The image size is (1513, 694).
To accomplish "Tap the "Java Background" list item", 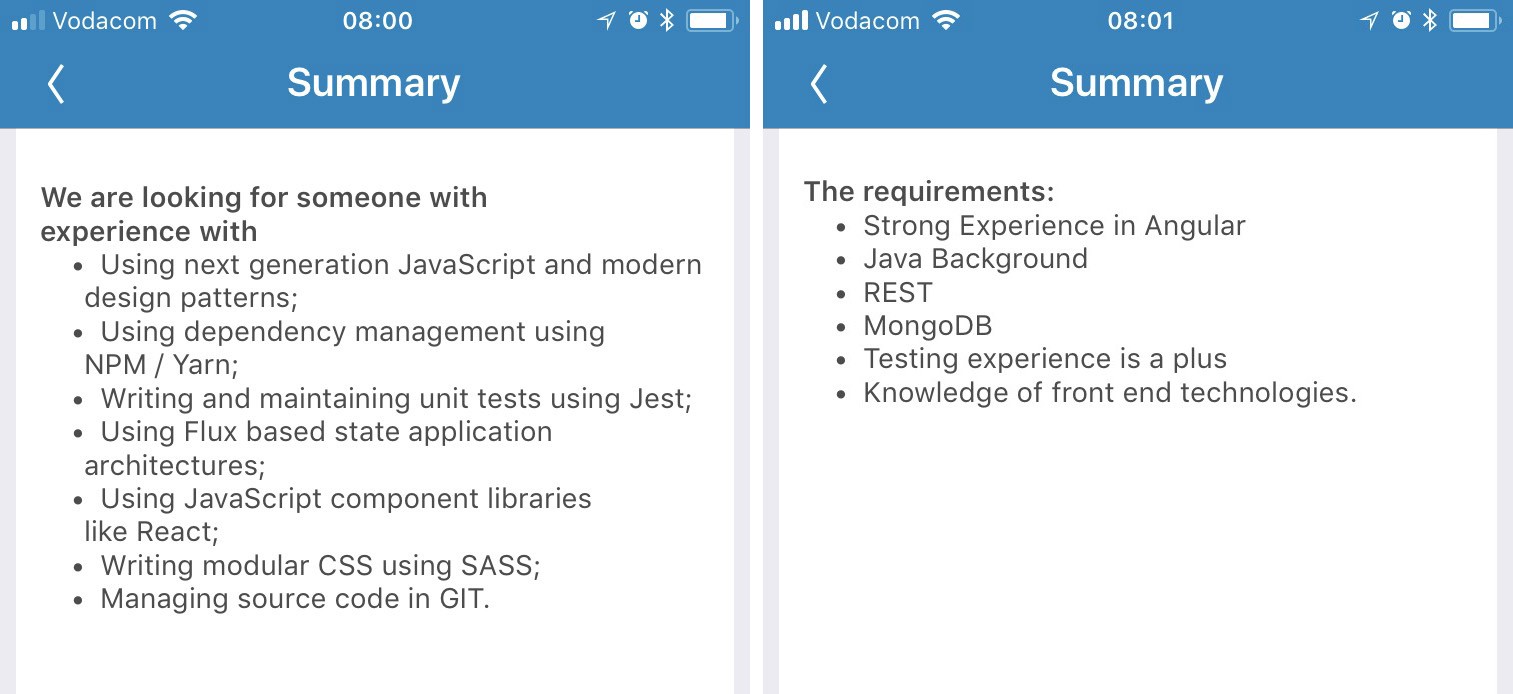I will pyautogui.click(x=975, y=258).
